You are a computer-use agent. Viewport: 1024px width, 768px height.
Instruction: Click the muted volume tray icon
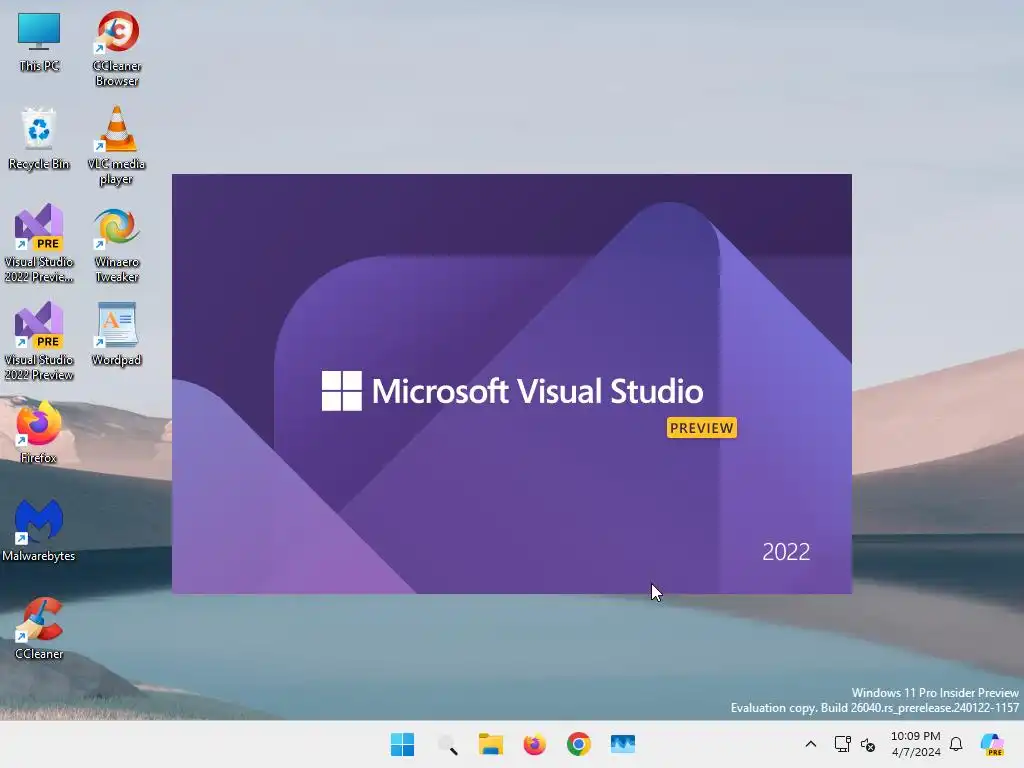(x=868, y=744)
